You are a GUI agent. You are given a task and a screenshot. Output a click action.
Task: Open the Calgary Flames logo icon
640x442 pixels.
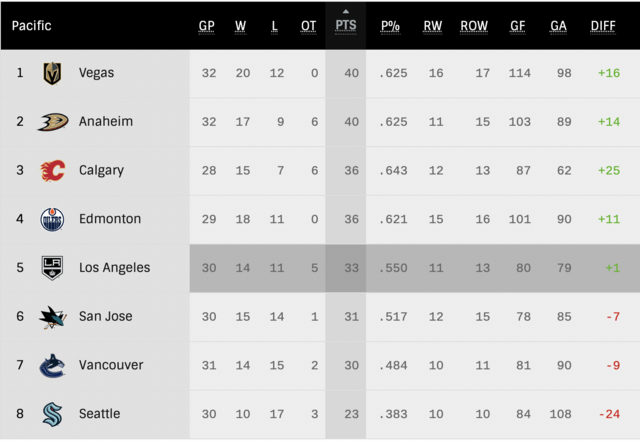(53, 170)
